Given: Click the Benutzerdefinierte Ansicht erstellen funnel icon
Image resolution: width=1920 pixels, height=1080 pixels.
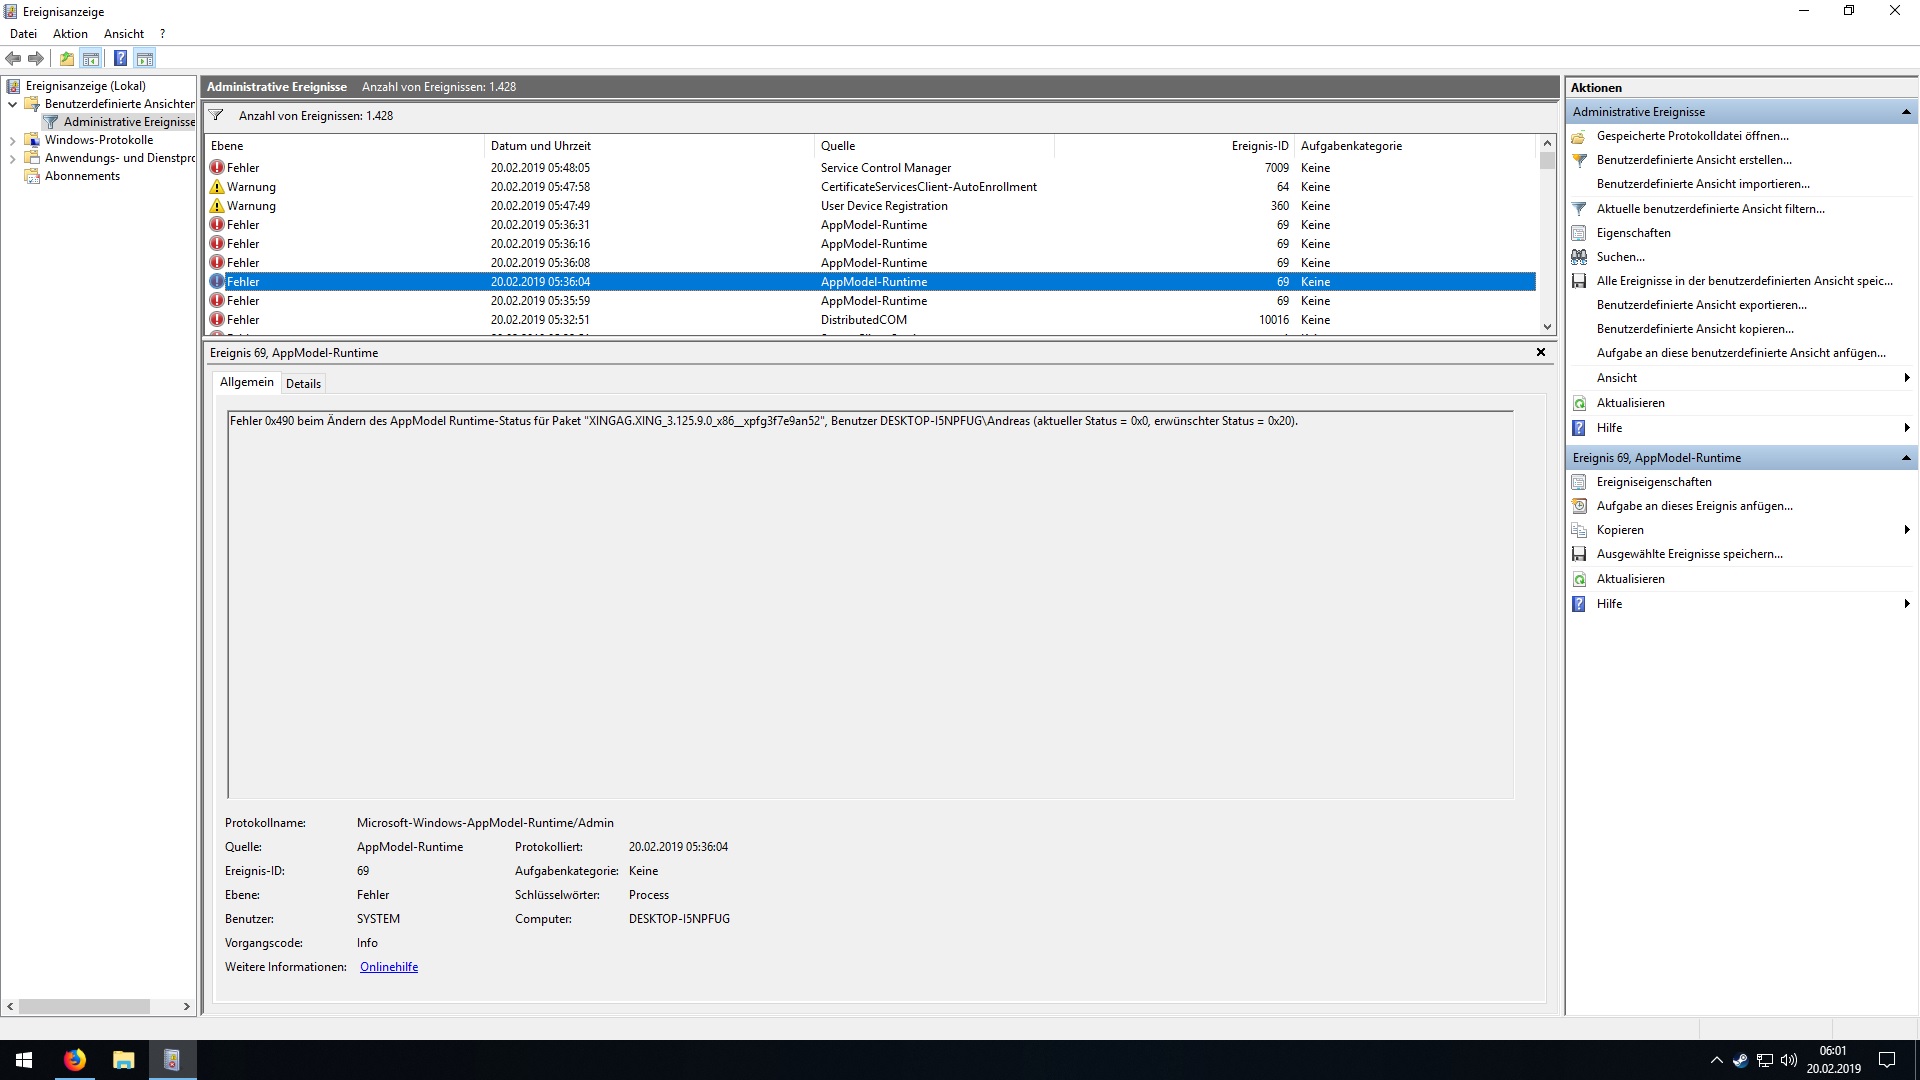Looking at the screenshot, I should click(x=1579, y=160).
